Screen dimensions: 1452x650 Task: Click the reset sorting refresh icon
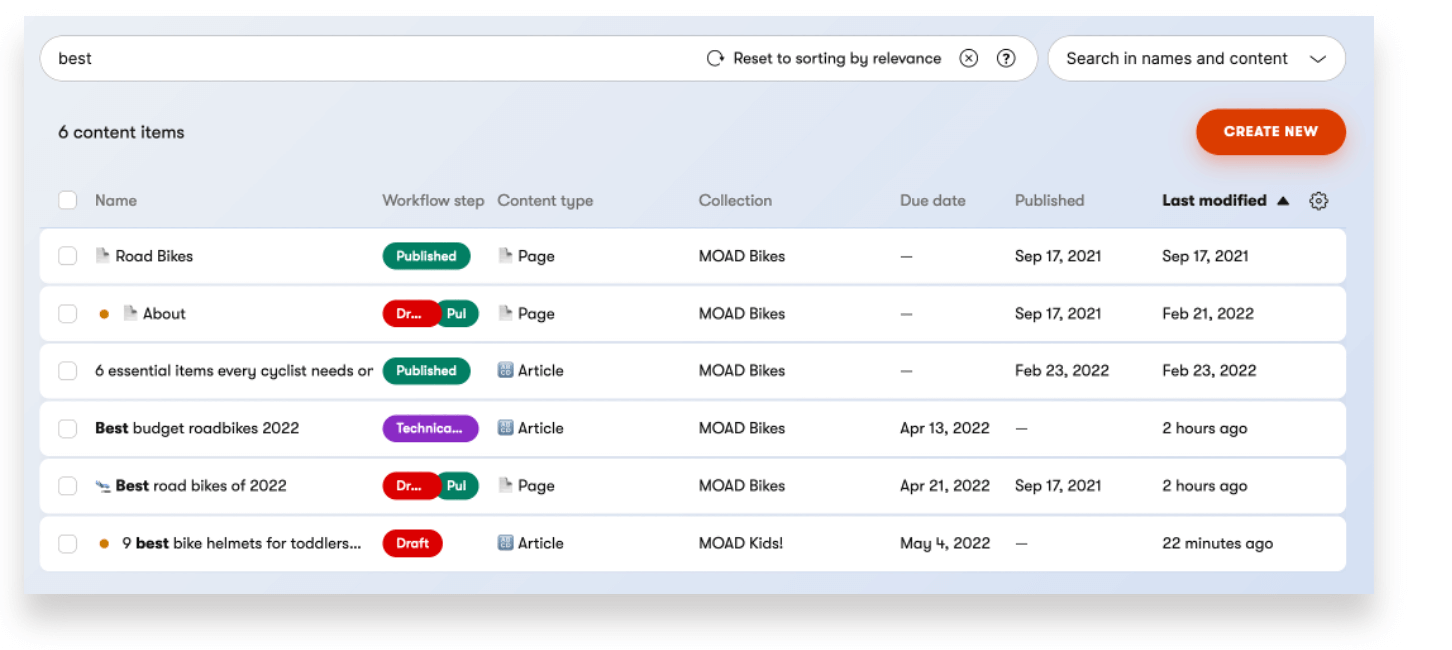(x=715, y=58)
